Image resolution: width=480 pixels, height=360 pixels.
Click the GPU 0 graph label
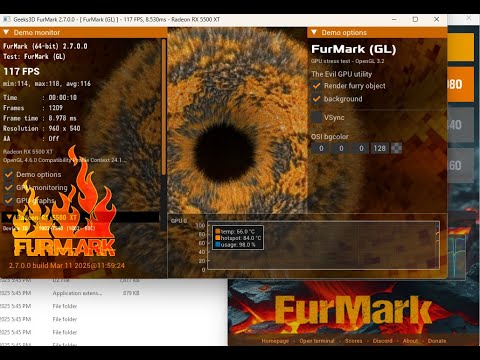179,221
